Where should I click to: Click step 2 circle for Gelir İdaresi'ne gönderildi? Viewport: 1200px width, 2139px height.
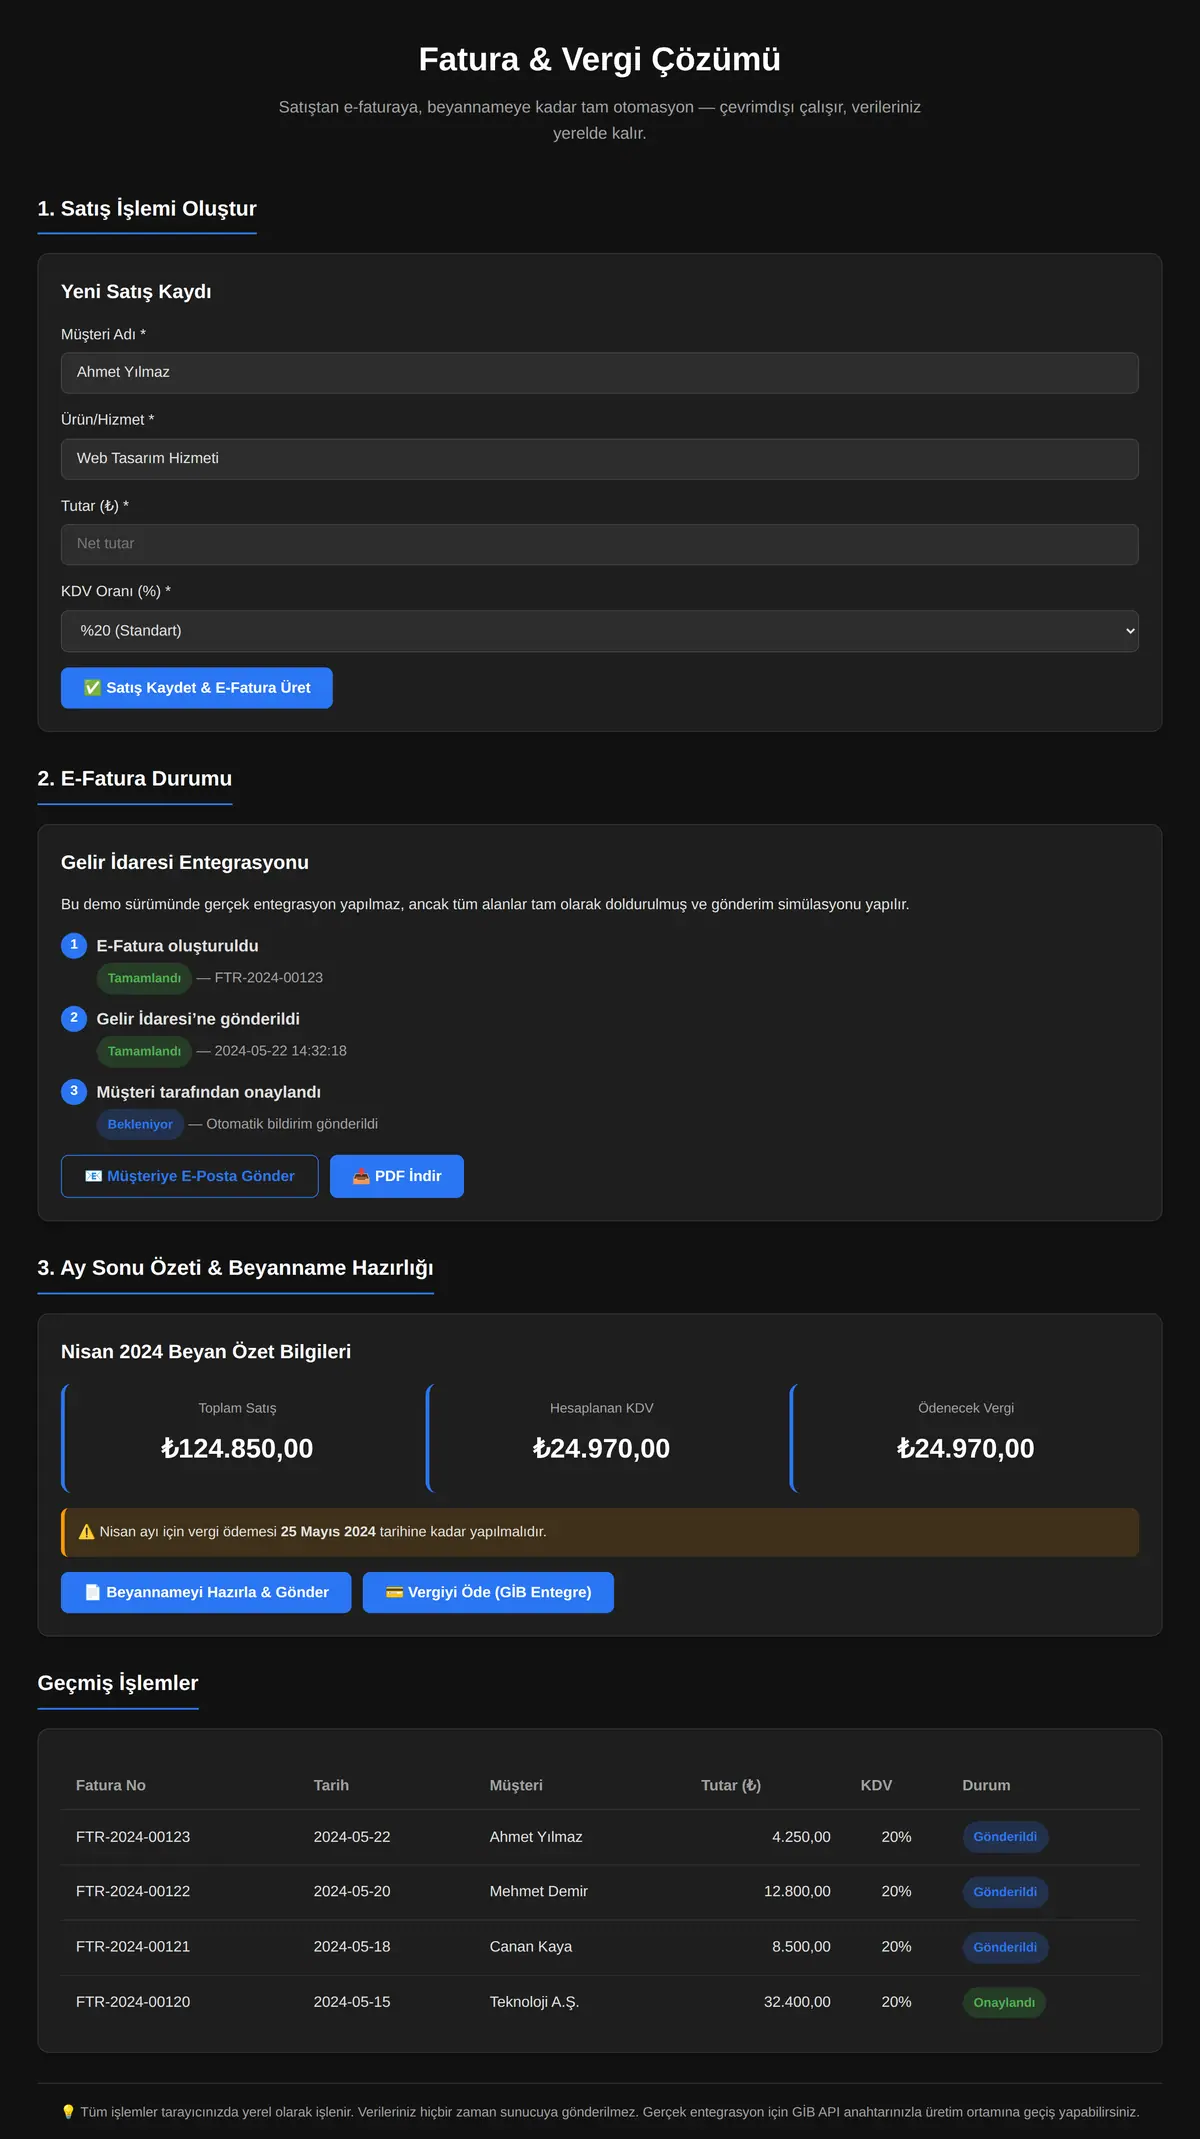click(x=74, y=1018)
